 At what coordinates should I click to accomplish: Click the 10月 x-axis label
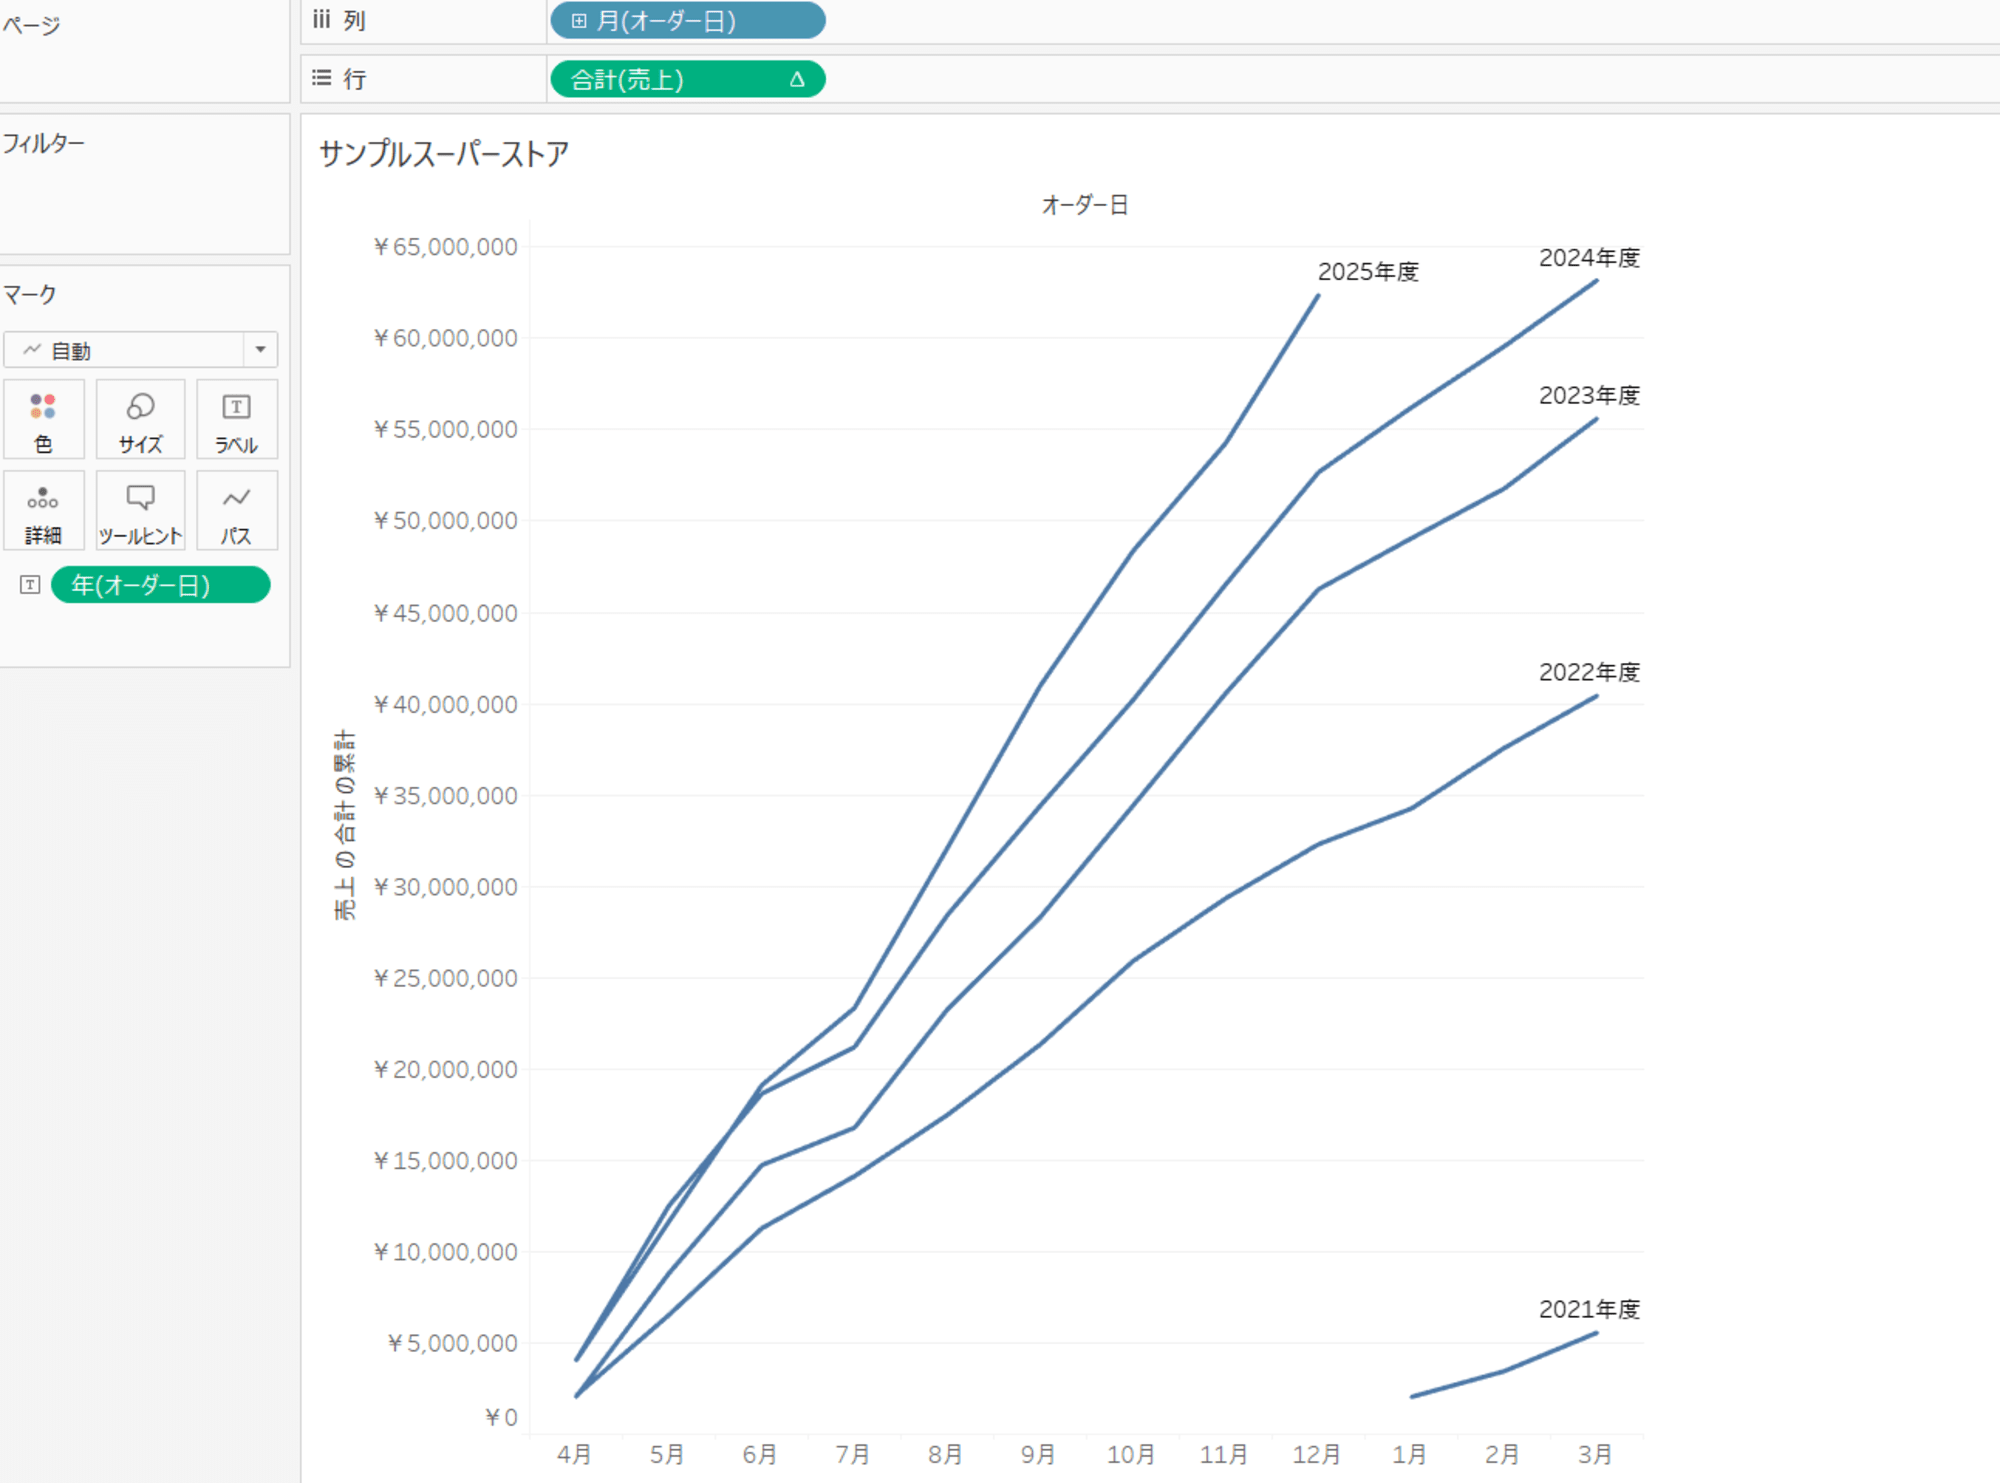pyautogui.click(x=1132, y=1455)
